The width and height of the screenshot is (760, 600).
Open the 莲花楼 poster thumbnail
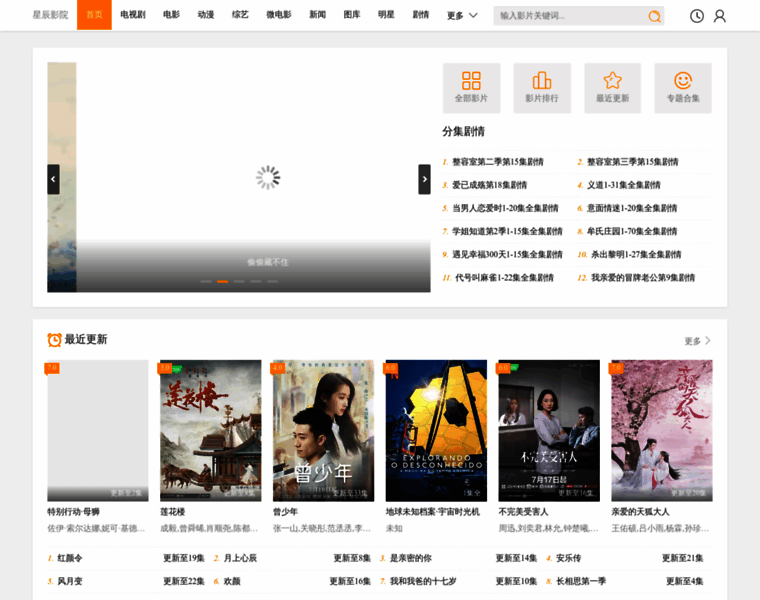click(x=211, y=430)
